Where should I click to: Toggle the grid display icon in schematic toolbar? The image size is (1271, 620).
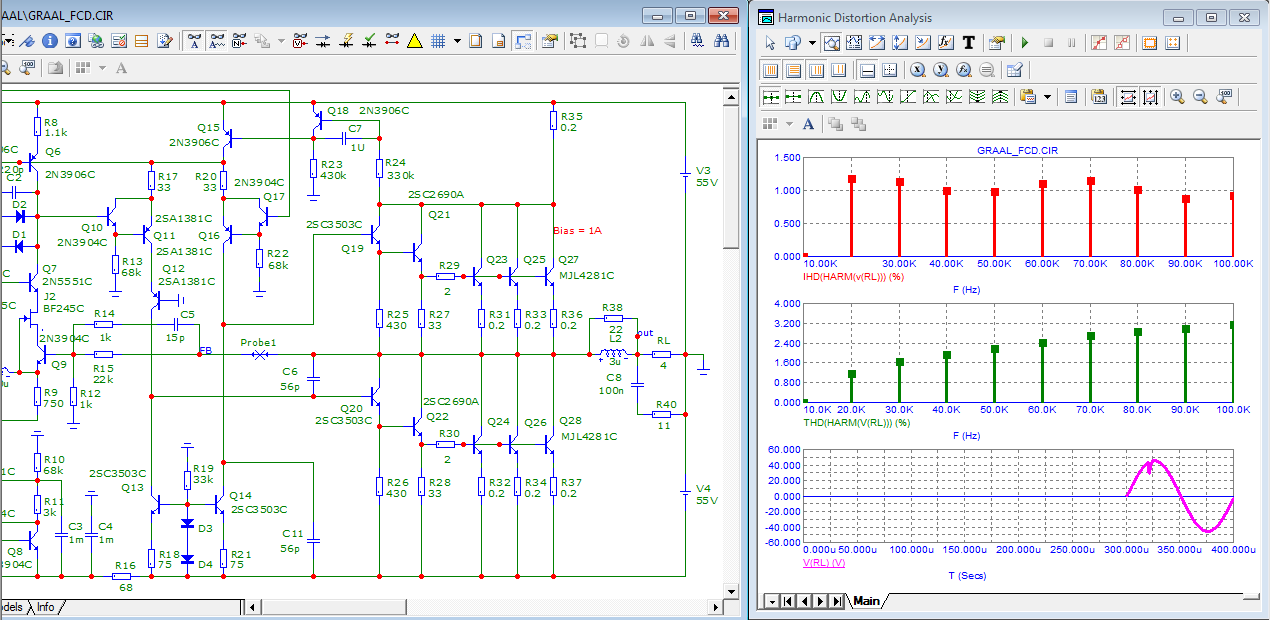(x=438, y=41)
